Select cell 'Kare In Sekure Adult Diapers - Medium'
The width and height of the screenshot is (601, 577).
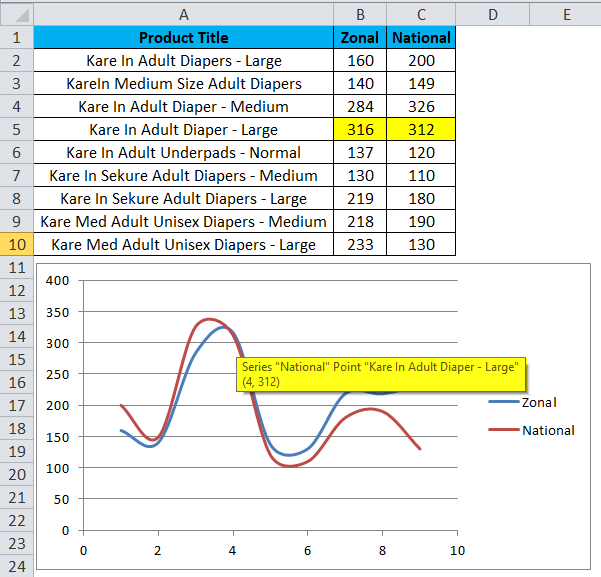pyautogui.click(x=184, y=176)
